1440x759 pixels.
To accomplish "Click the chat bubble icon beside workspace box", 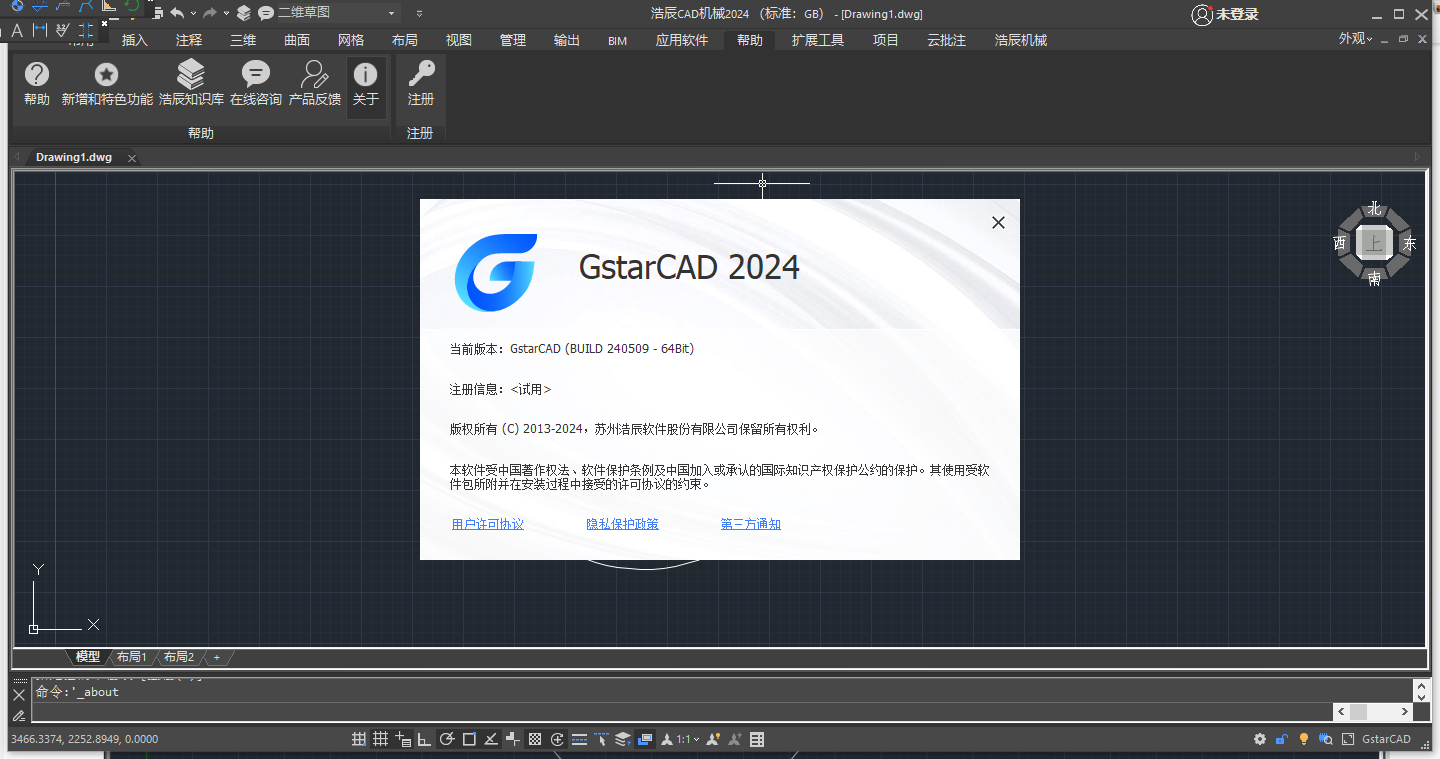I will pos(265,13).
